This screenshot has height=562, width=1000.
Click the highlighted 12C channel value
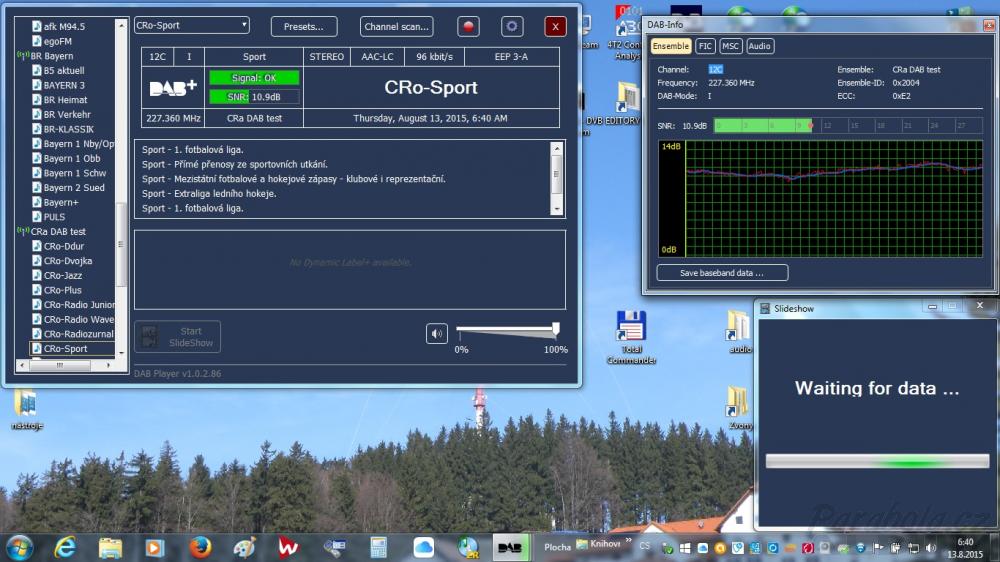[716, 69]
